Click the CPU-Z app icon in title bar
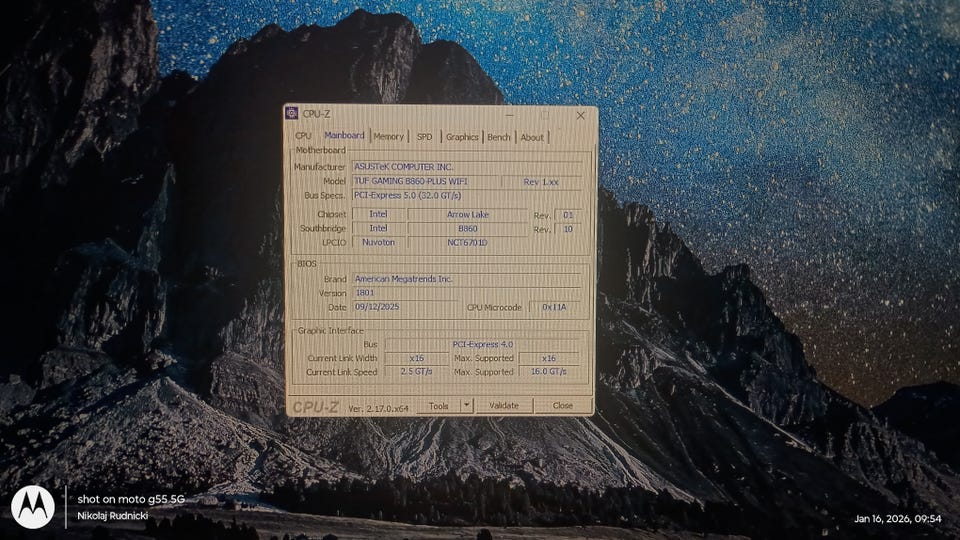Image resolution: width=960 pixels, height=540 pixels. click(x=292, y=113)
